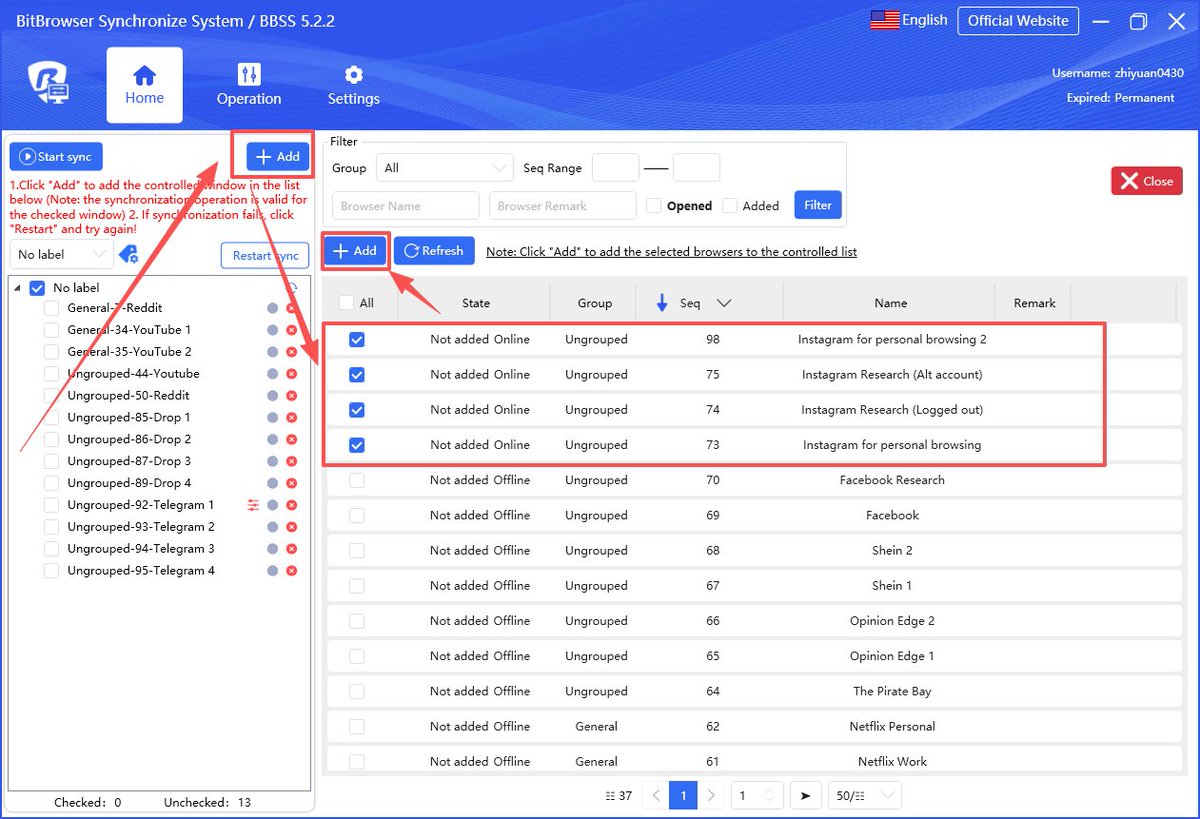Go to next page arrow in pagination

(711, 796)
